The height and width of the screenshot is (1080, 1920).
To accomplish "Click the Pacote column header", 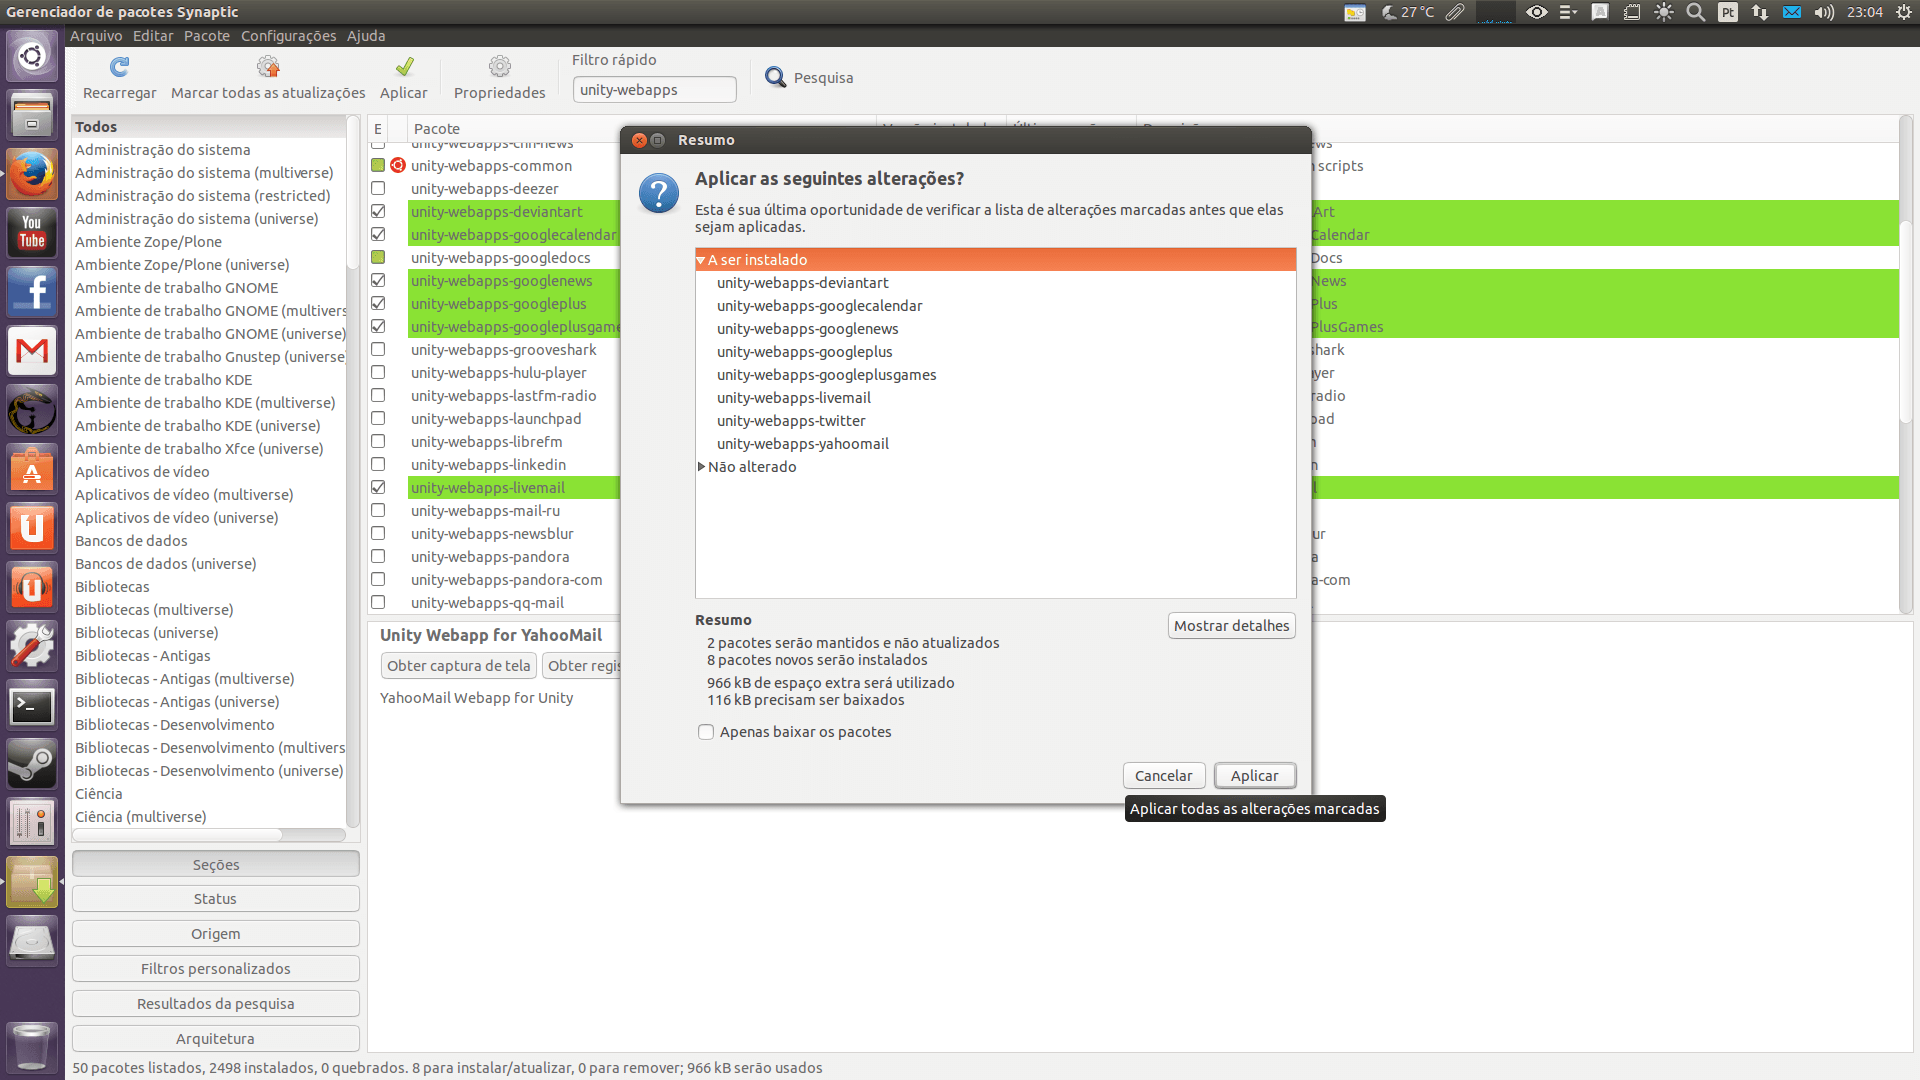I will point(437,129).
